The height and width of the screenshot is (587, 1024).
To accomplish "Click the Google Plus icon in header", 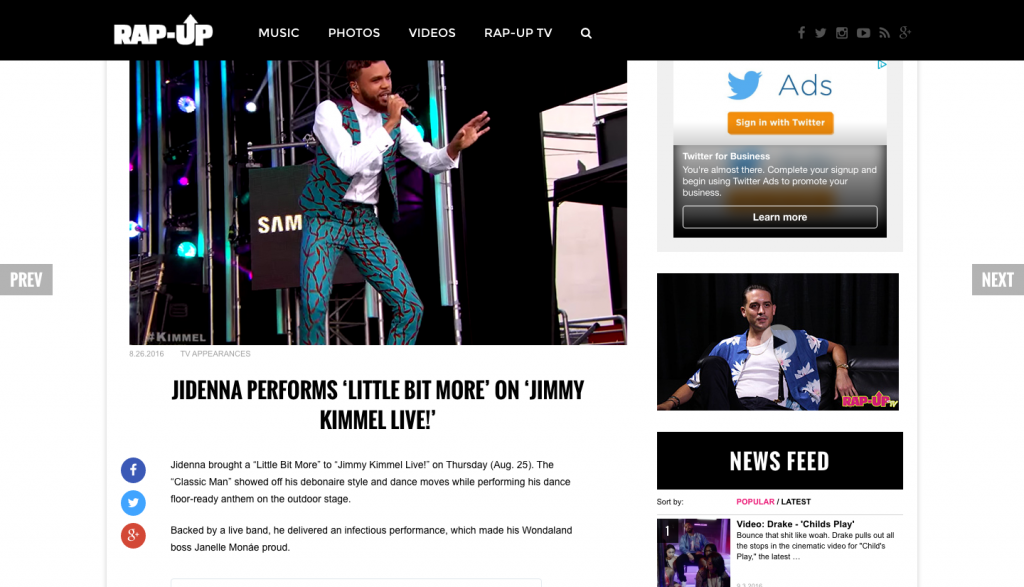I will tap(905, 33).
